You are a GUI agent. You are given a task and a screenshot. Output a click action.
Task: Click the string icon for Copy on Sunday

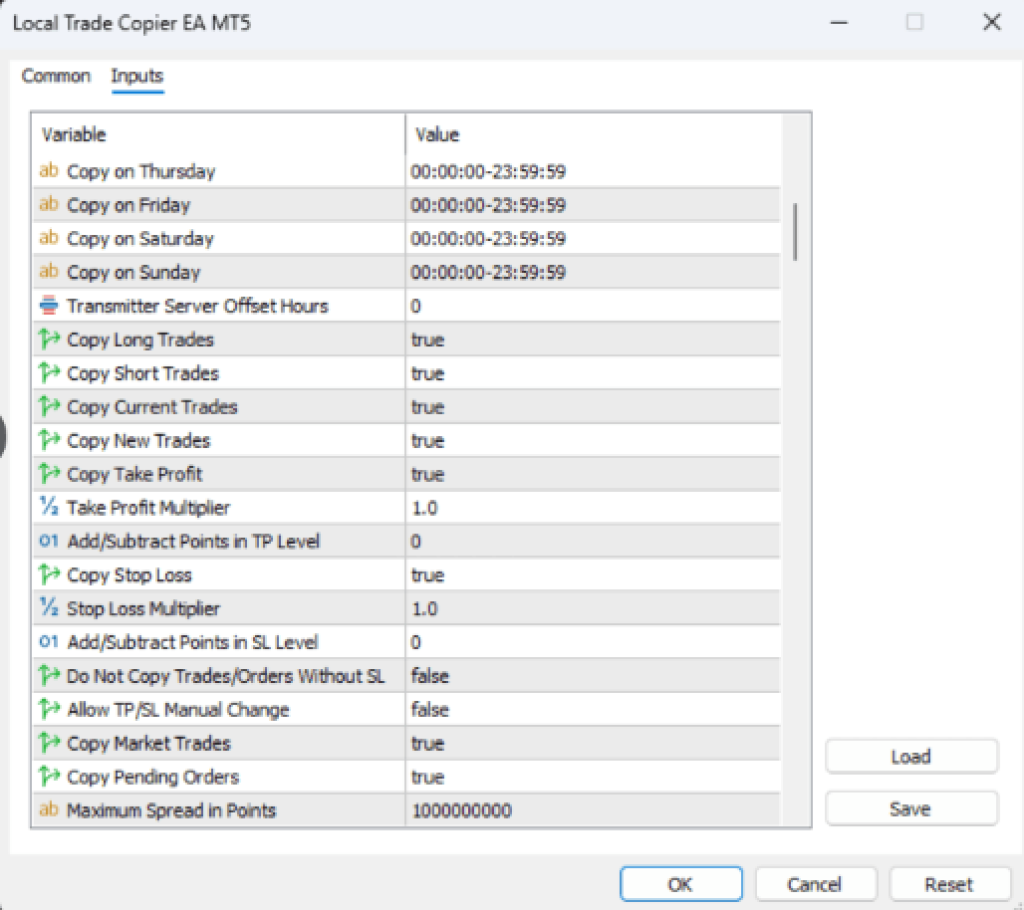(x=48, y=272)
